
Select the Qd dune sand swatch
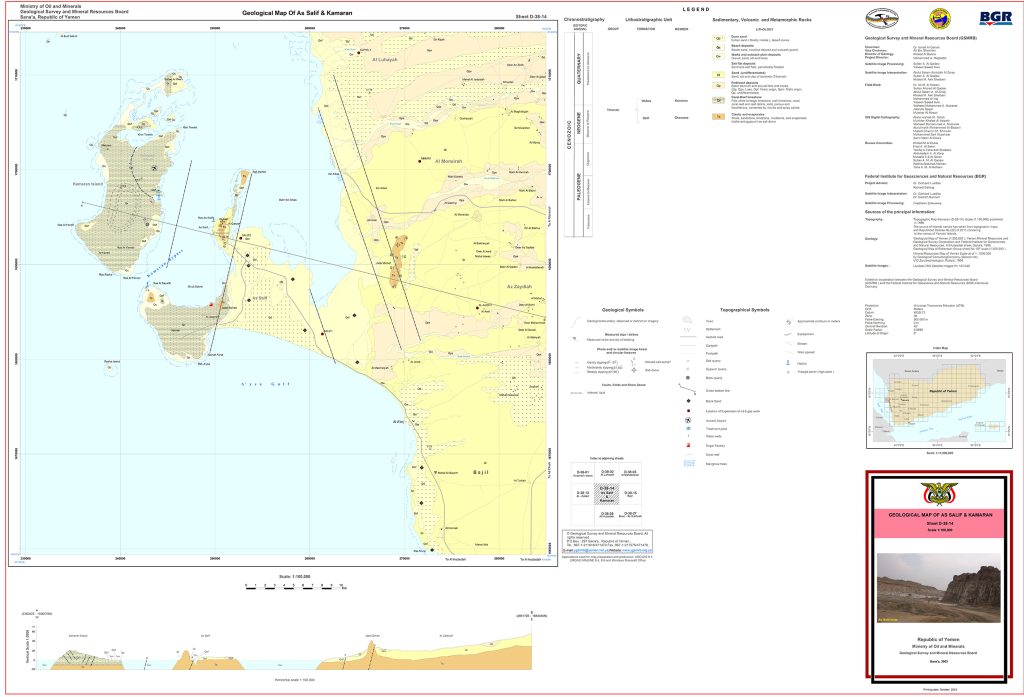tap(720, 36)
